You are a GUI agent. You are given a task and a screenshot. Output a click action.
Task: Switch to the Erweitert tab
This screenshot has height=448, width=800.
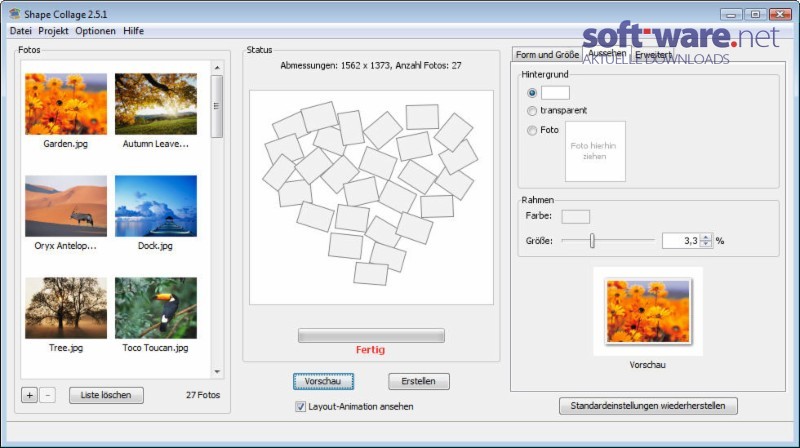click(x=653, y=55)
